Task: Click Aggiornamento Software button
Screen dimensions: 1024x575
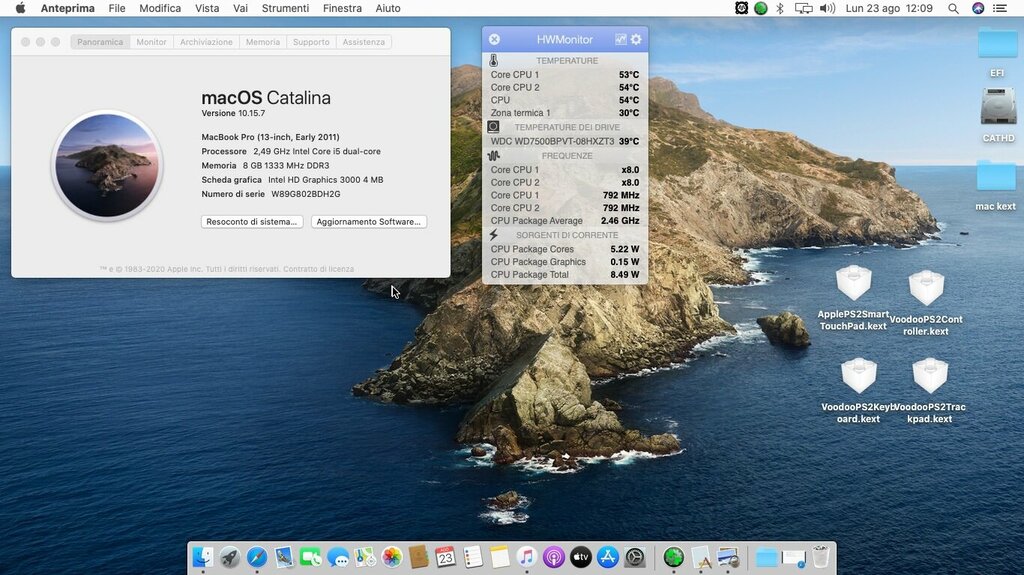Action: pos(369,222)
